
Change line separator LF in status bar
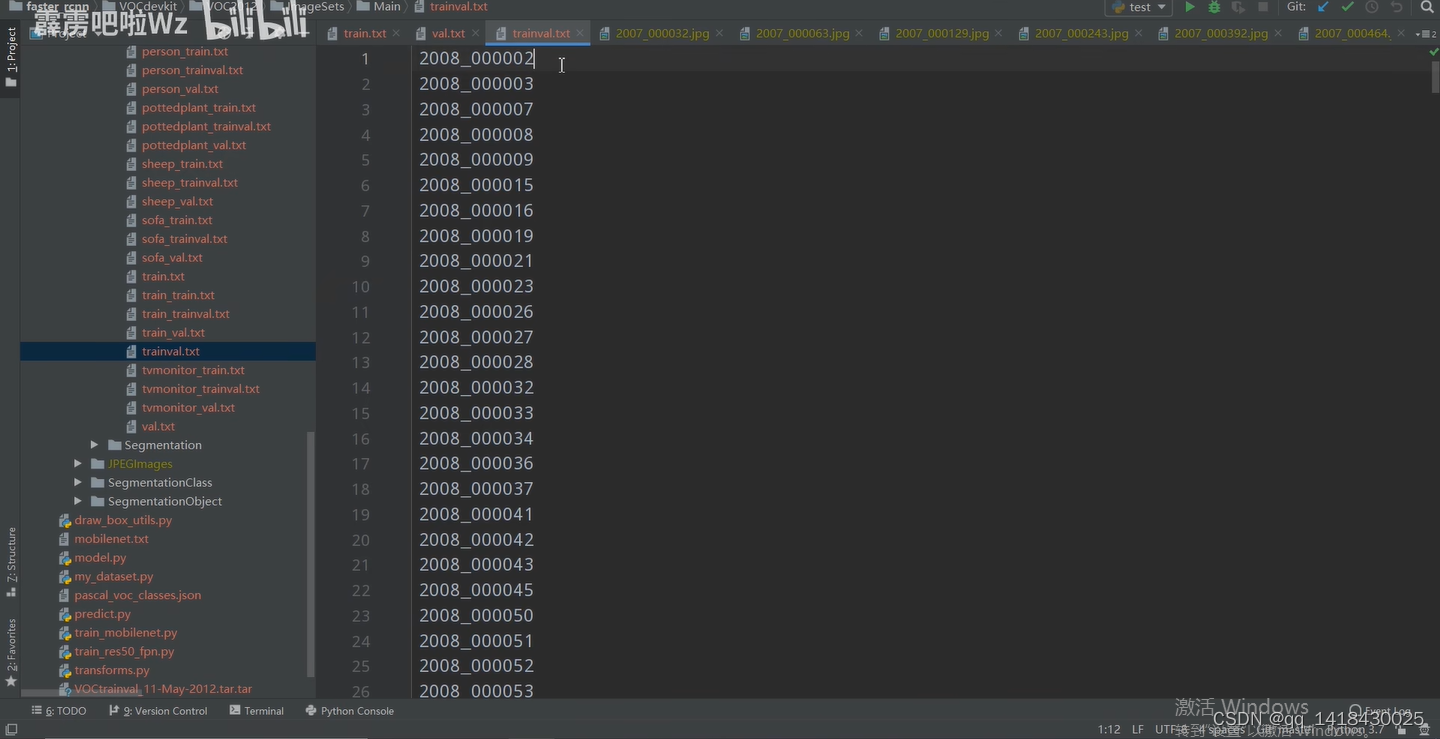tap(1138, 730)
